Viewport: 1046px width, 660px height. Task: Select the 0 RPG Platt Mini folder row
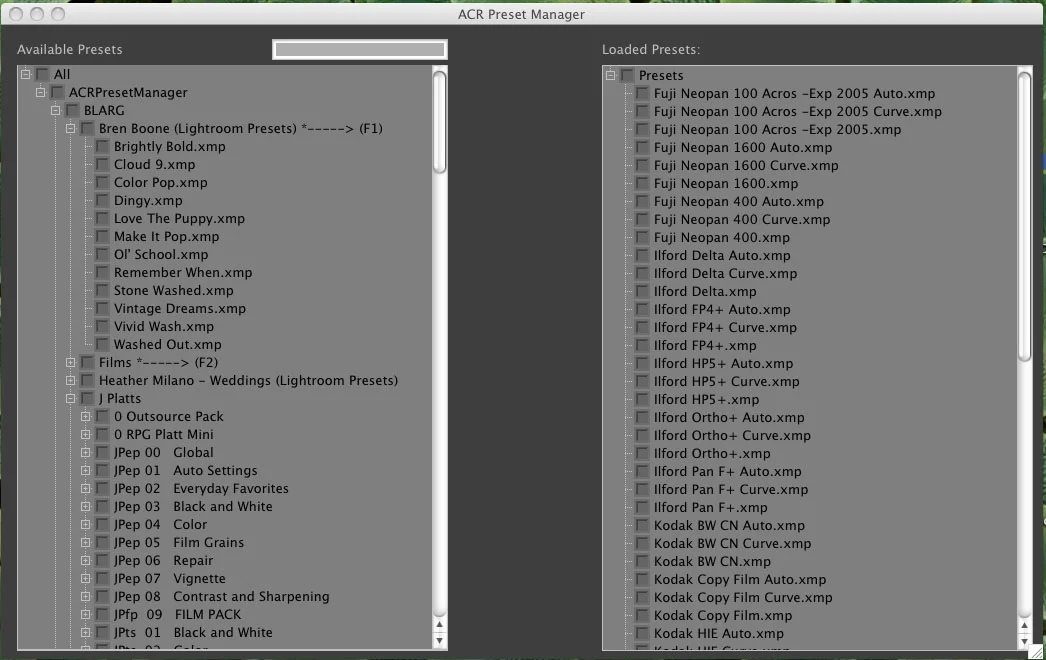point(163,434)
